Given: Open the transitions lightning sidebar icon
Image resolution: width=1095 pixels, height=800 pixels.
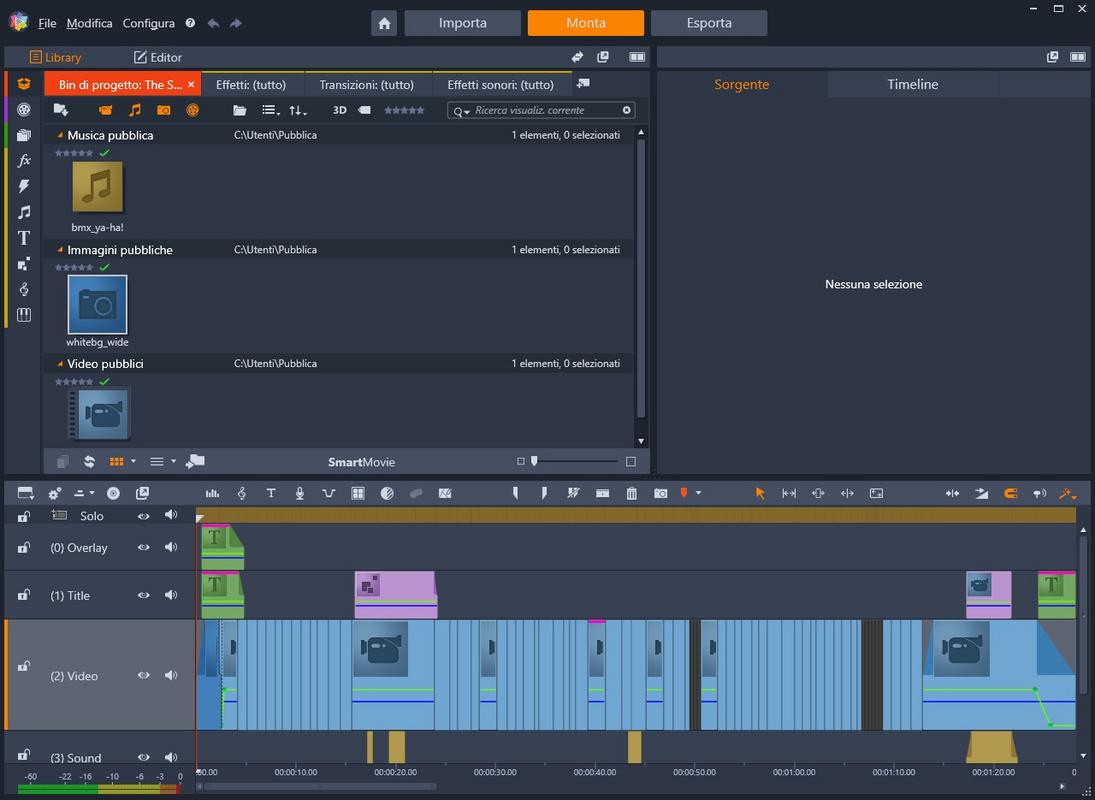Looking at the screenshot, I should point(24,186).
